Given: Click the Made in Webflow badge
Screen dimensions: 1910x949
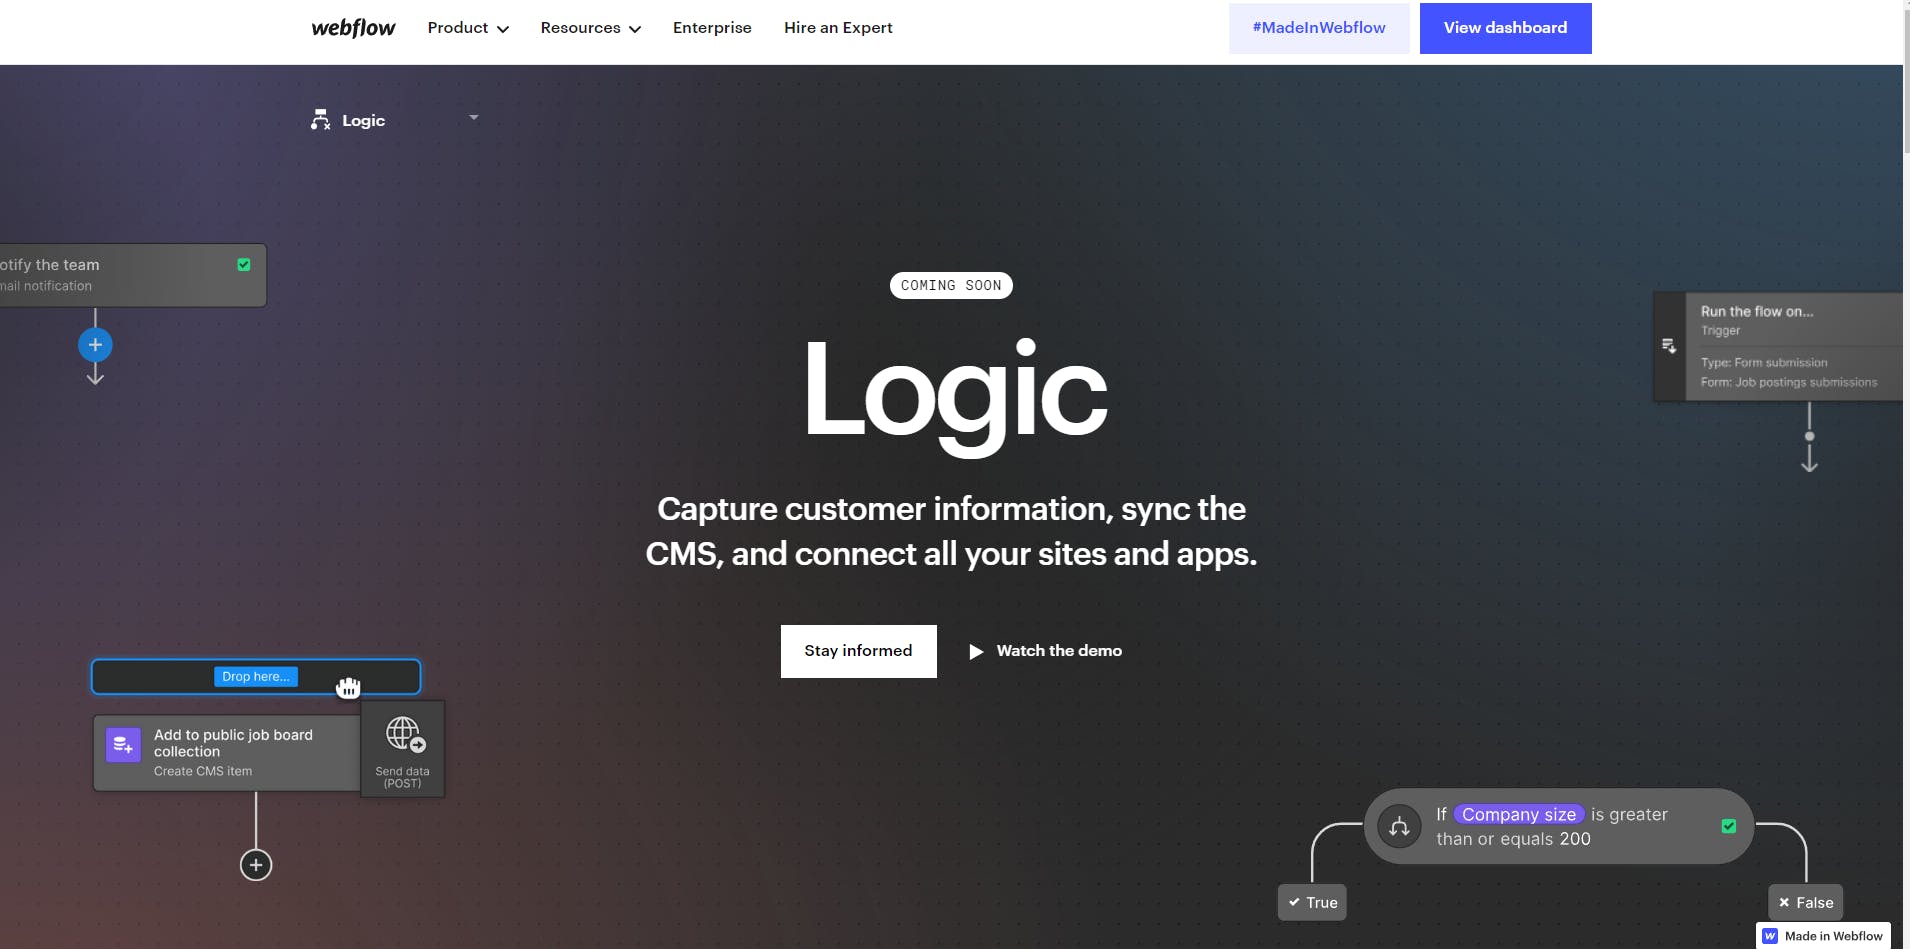Looking at the screenshot, I should (x=1823, y=936).
